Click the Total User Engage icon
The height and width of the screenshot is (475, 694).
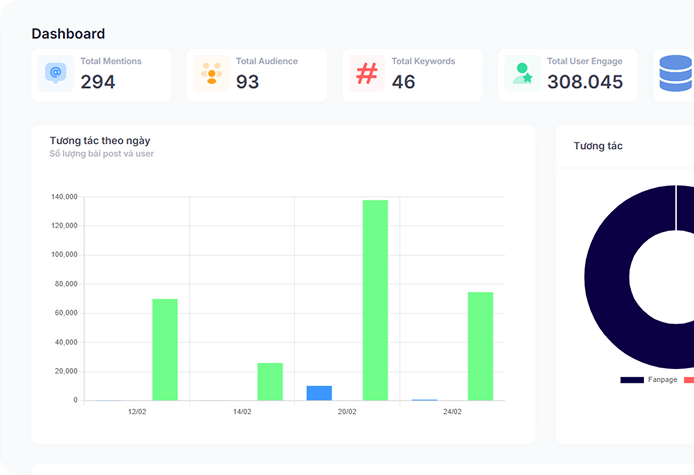click(522, 73)
